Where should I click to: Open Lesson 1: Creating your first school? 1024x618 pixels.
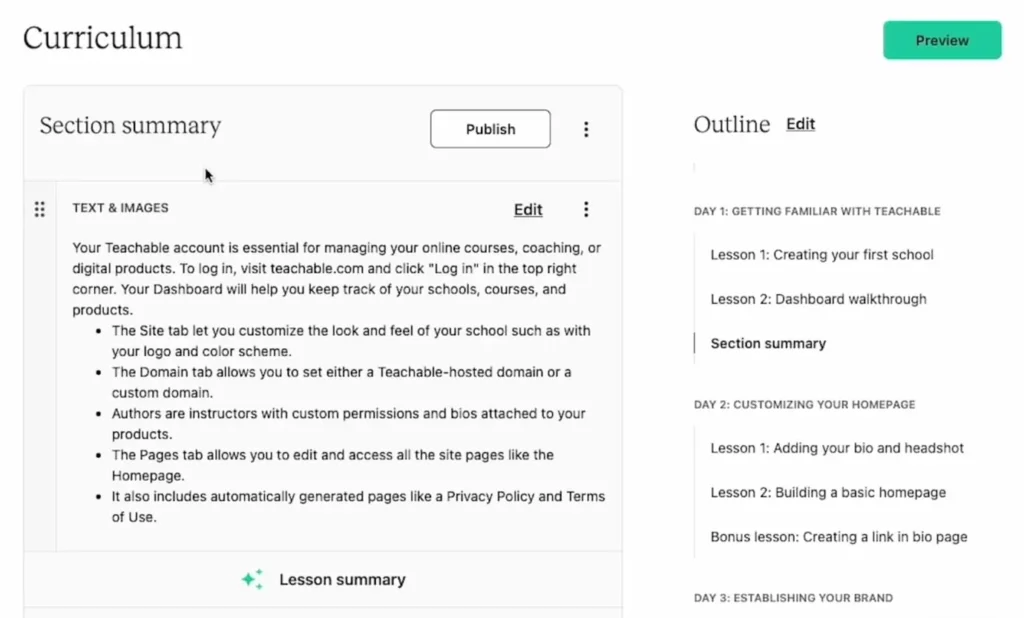point(821,255)
